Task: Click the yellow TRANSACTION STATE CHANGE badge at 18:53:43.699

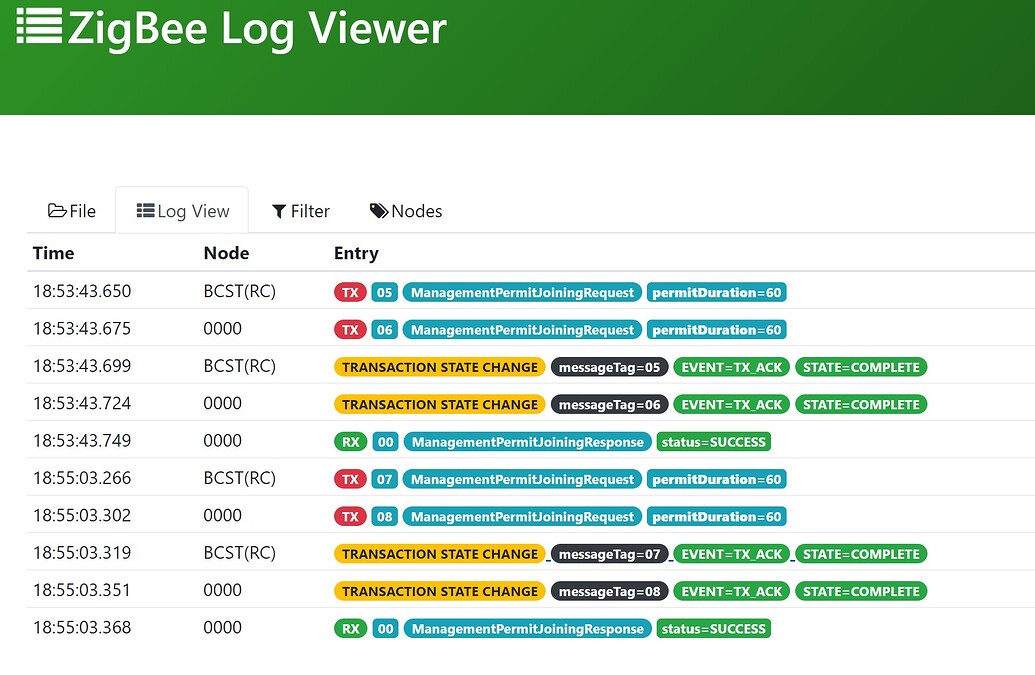Action: (x=440, y=366)
